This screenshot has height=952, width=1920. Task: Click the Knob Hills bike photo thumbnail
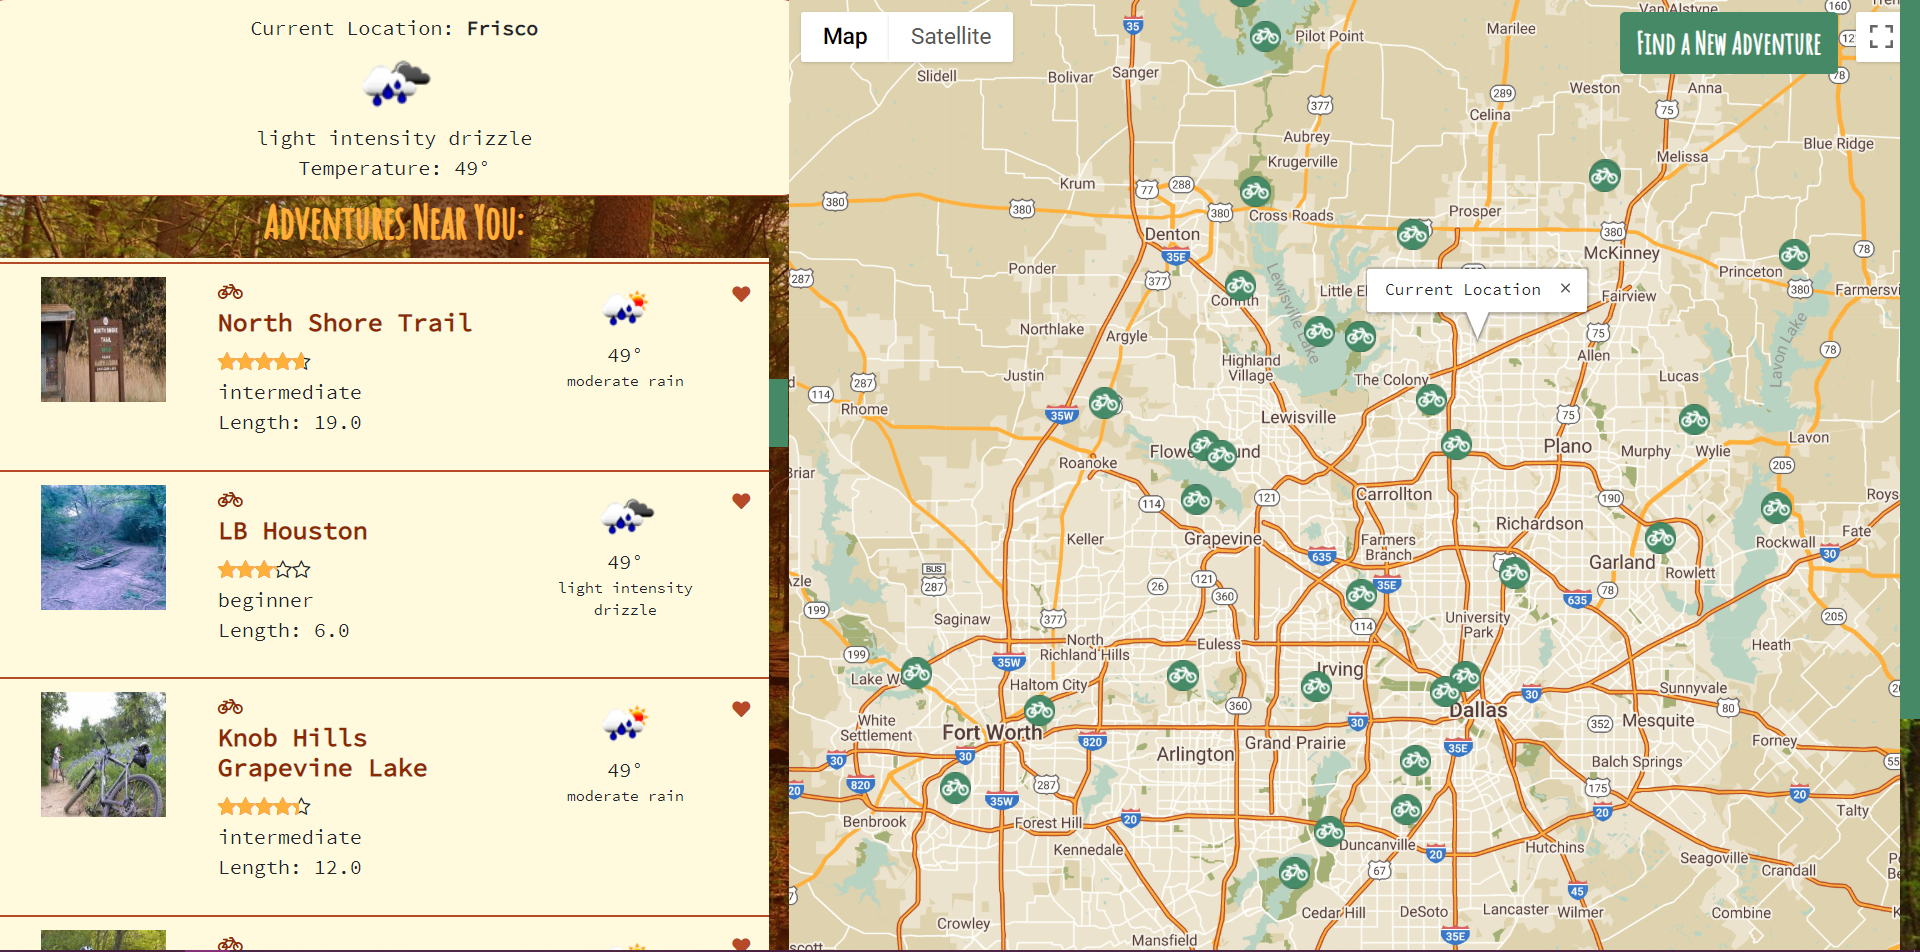coord(103,755)
